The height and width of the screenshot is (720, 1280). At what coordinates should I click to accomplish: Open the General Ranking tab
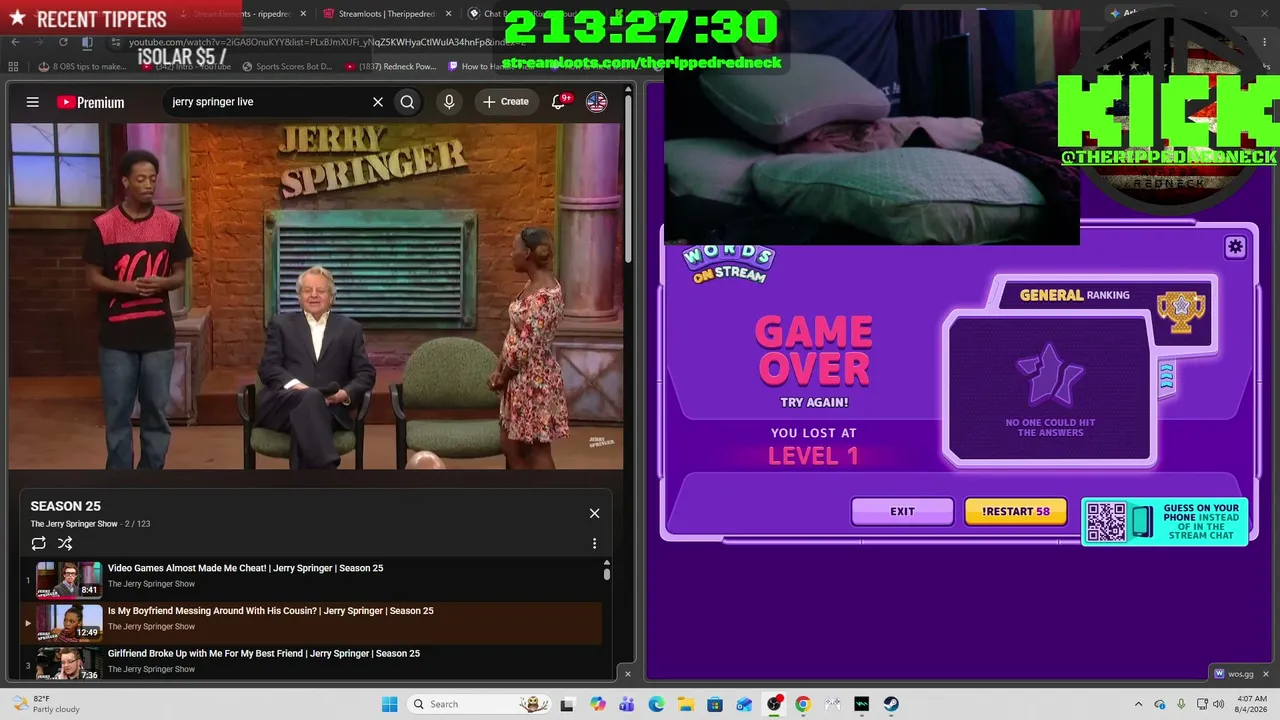point(1075,295)
